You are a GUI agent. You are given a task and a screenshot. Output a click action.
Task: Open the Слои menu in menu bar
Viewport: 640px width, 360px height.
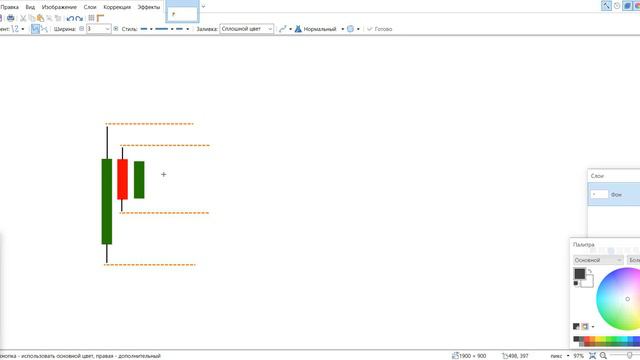(90, 7)
